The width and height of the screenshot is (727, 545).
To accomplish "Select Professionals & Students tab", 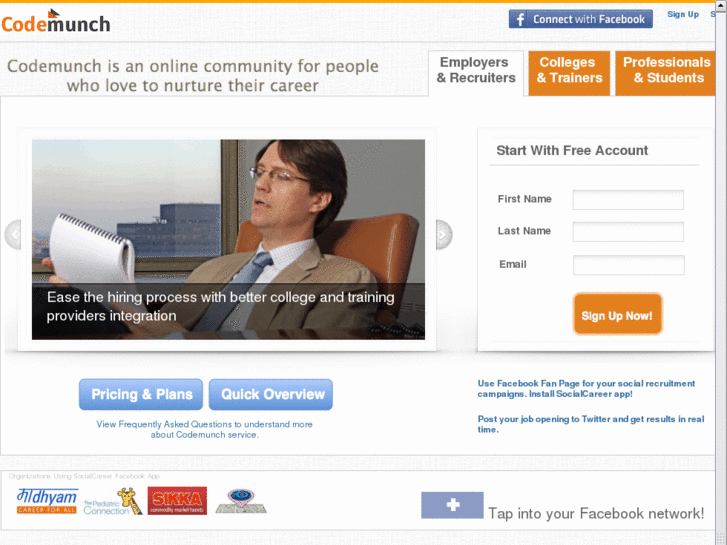I will click(665, 73).
